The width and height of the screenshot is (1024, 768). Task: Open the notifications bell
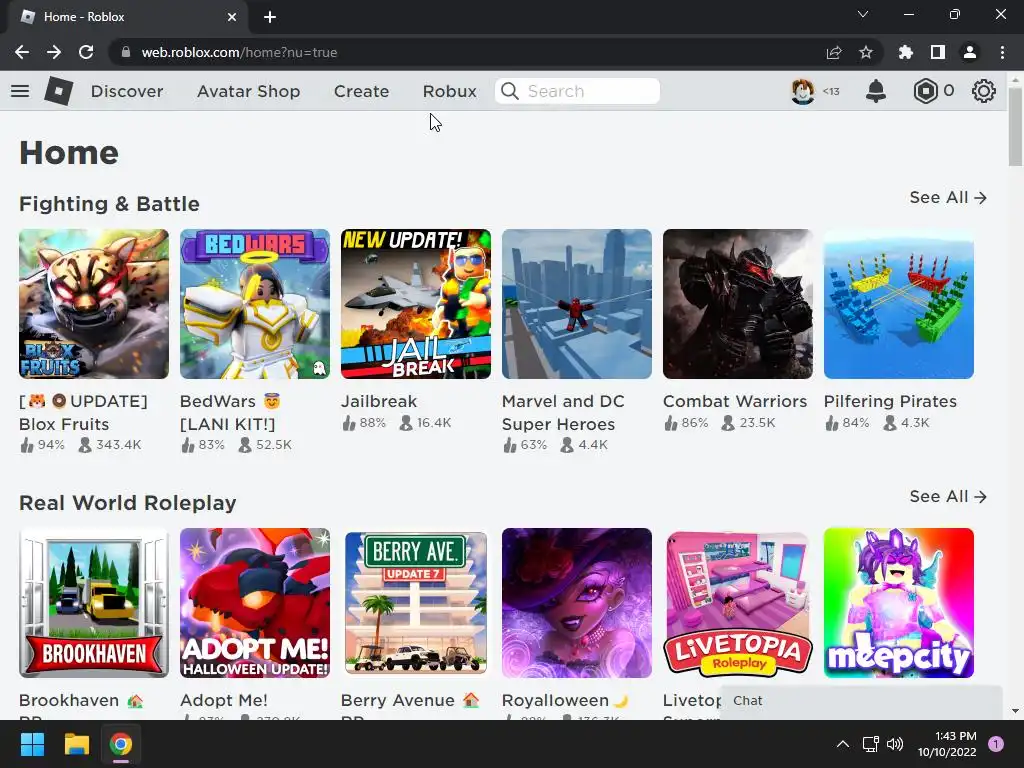pos(876,91)
